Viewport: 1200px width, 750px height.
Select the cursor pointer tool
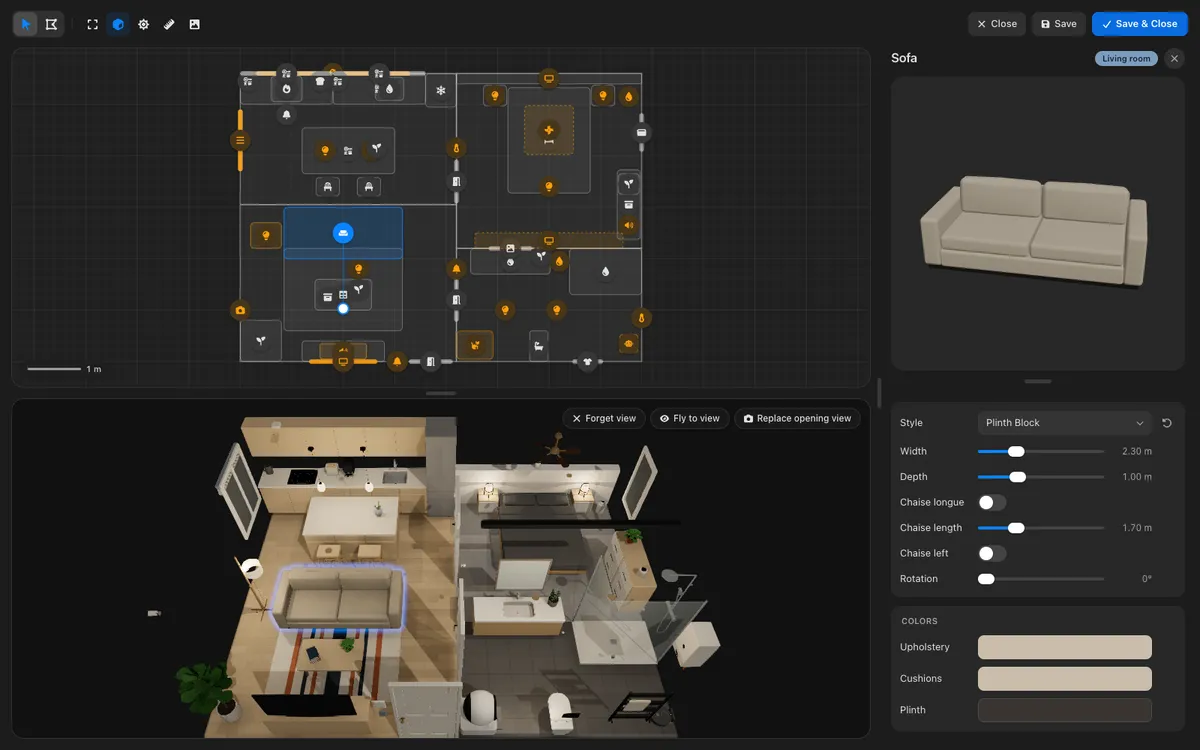[26, 24]
